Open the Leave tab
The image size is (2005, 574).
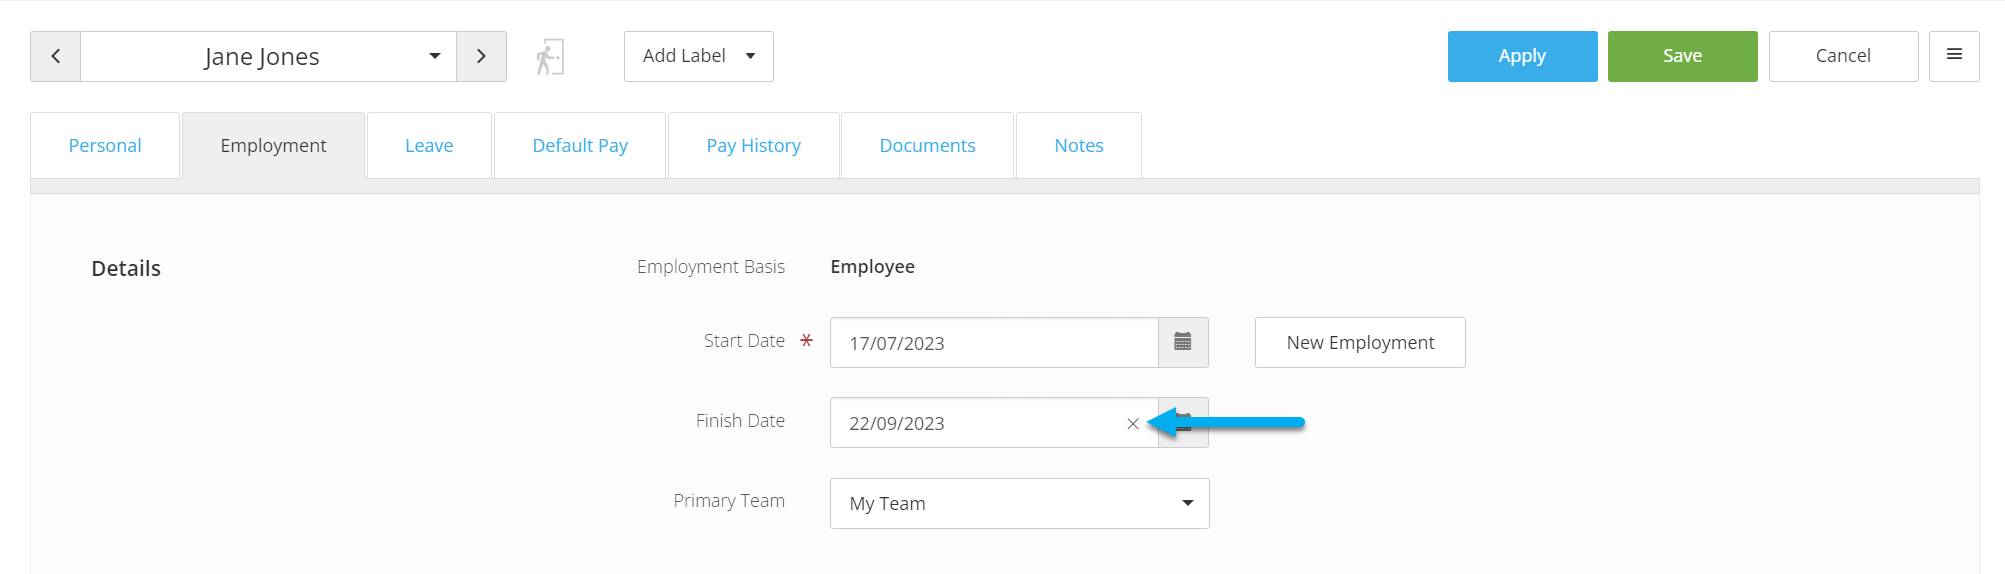pyautogui.click(x=429, y=146)
